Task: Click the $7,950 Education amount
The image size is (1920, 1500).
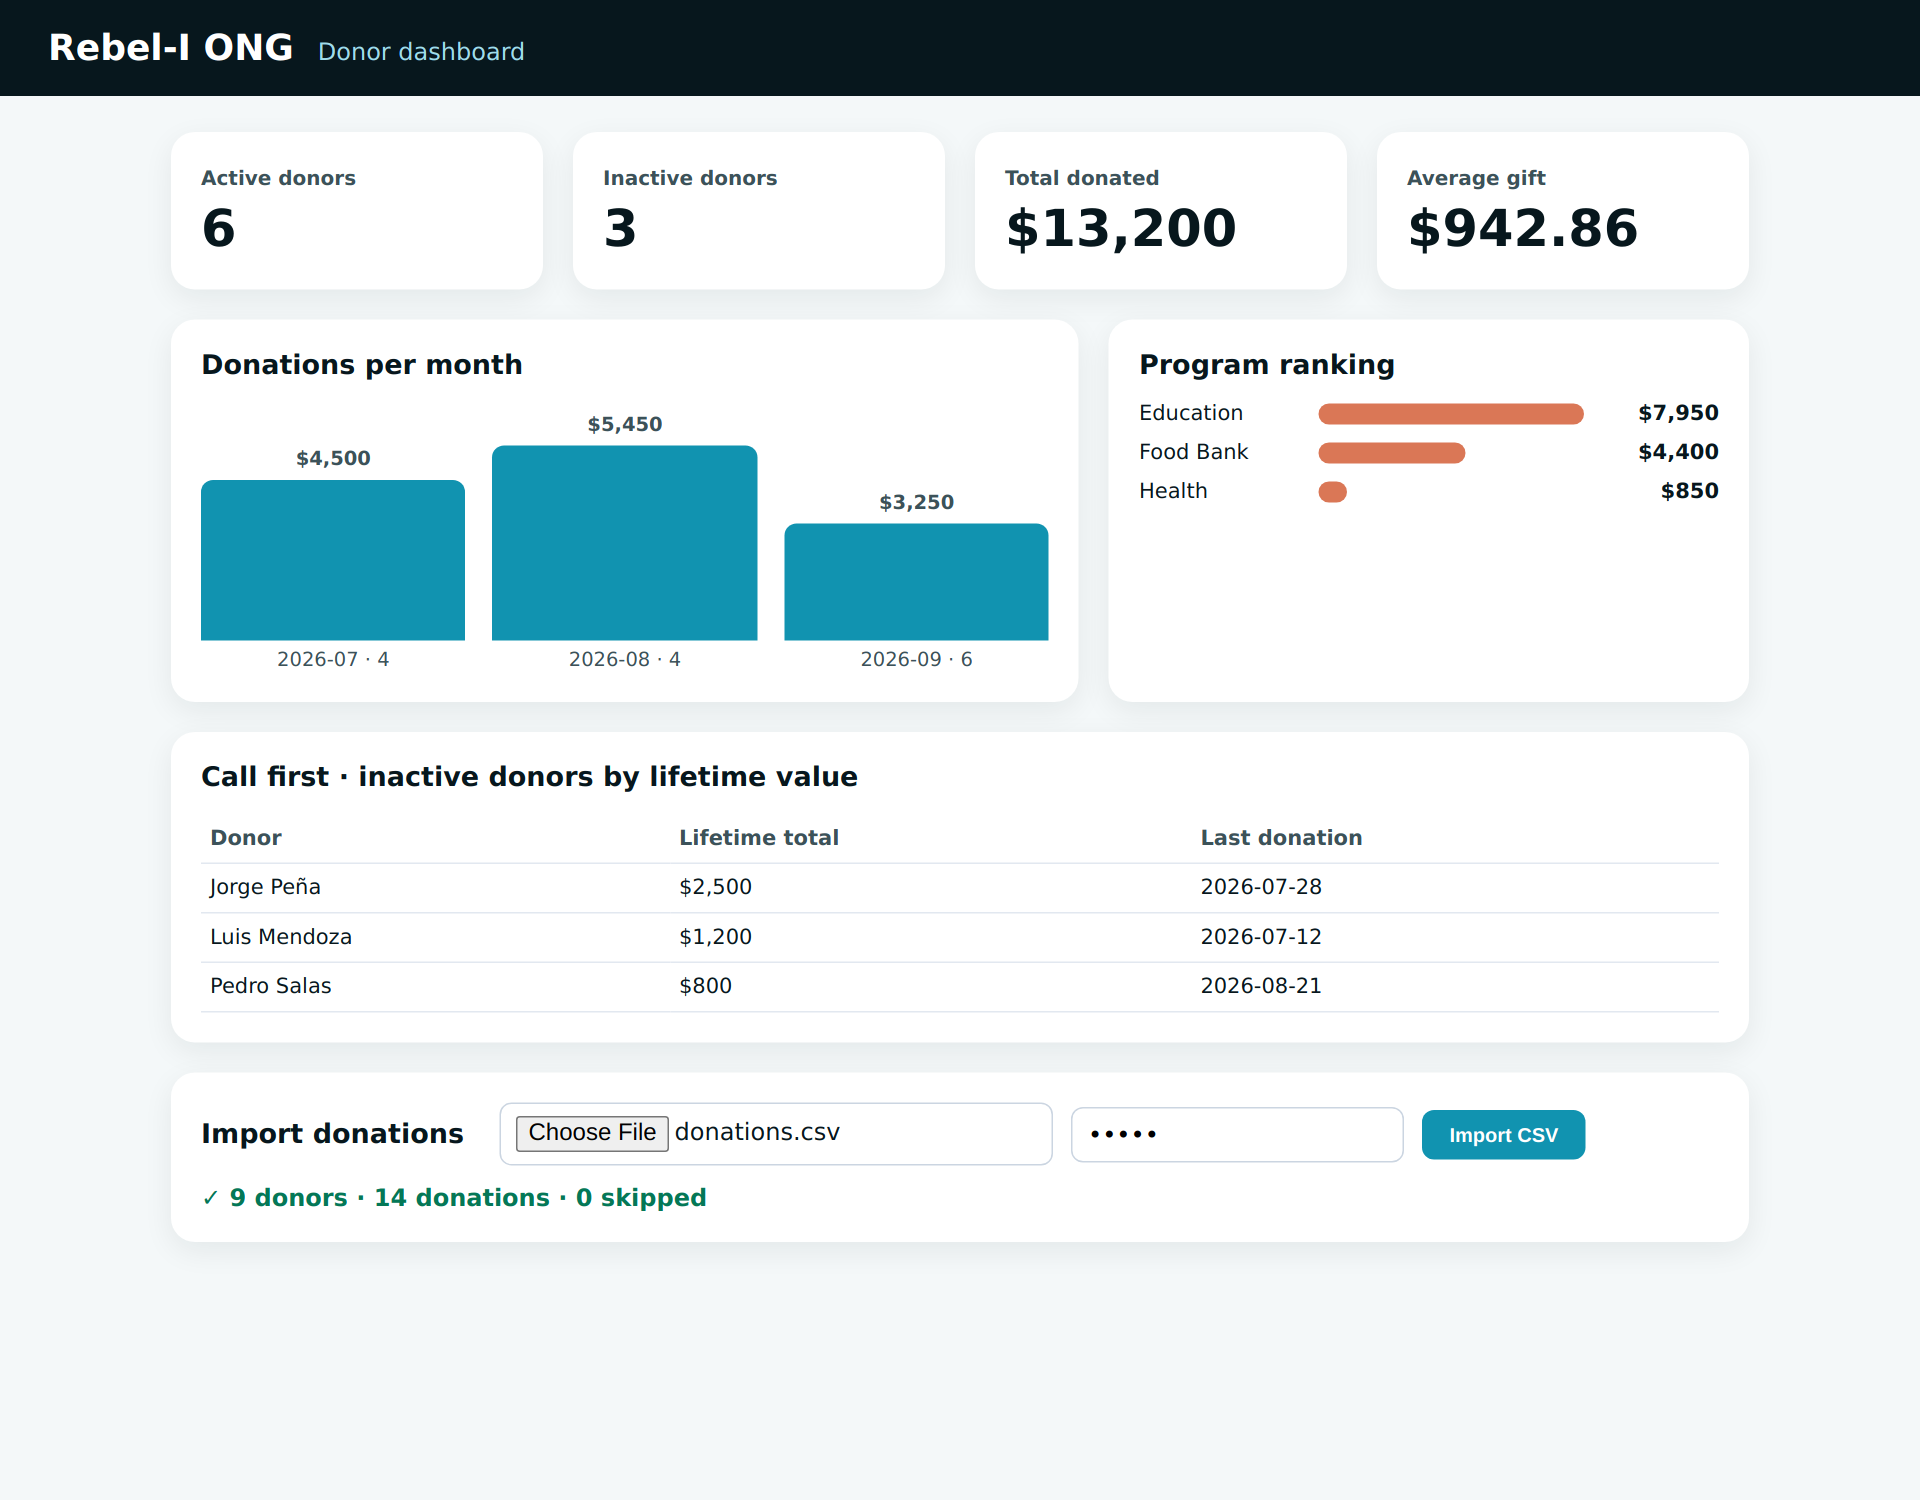Action: pos(1678,413)
